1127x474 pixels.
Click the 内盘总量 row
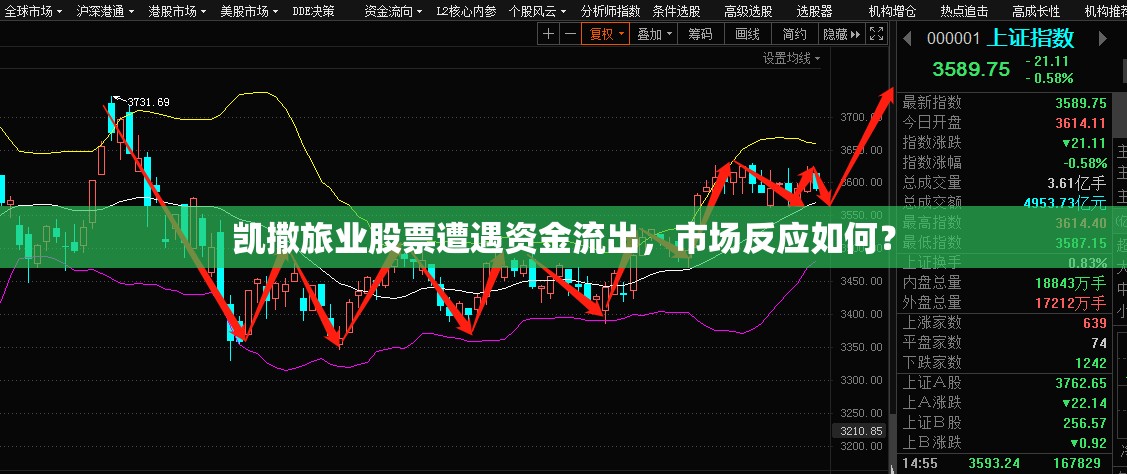coord(1004,283)
